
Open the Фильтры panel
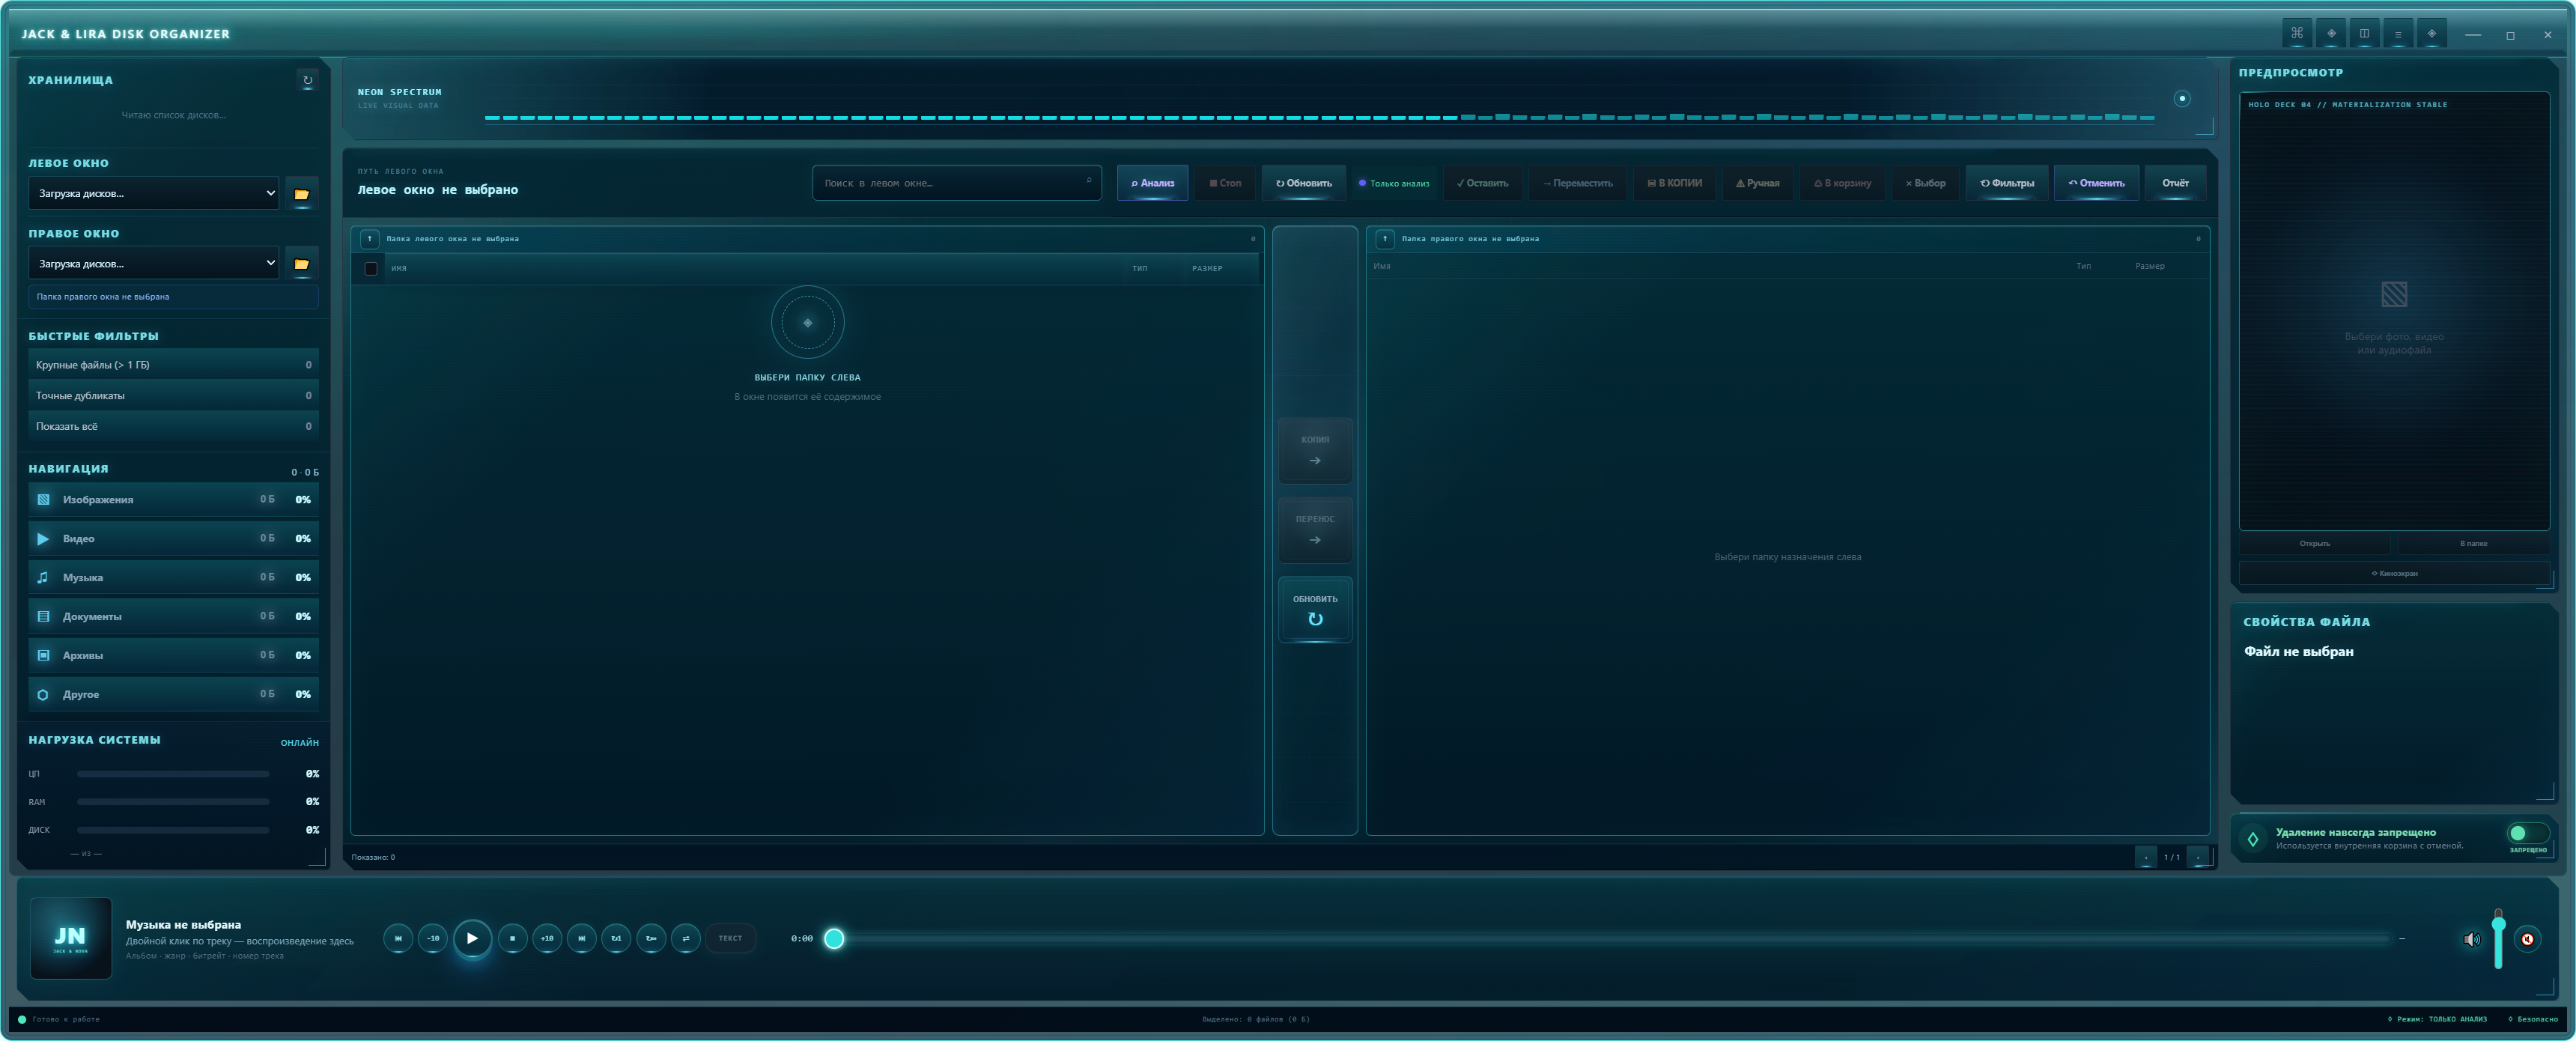pyautogui.click(x=2007, y=183)
